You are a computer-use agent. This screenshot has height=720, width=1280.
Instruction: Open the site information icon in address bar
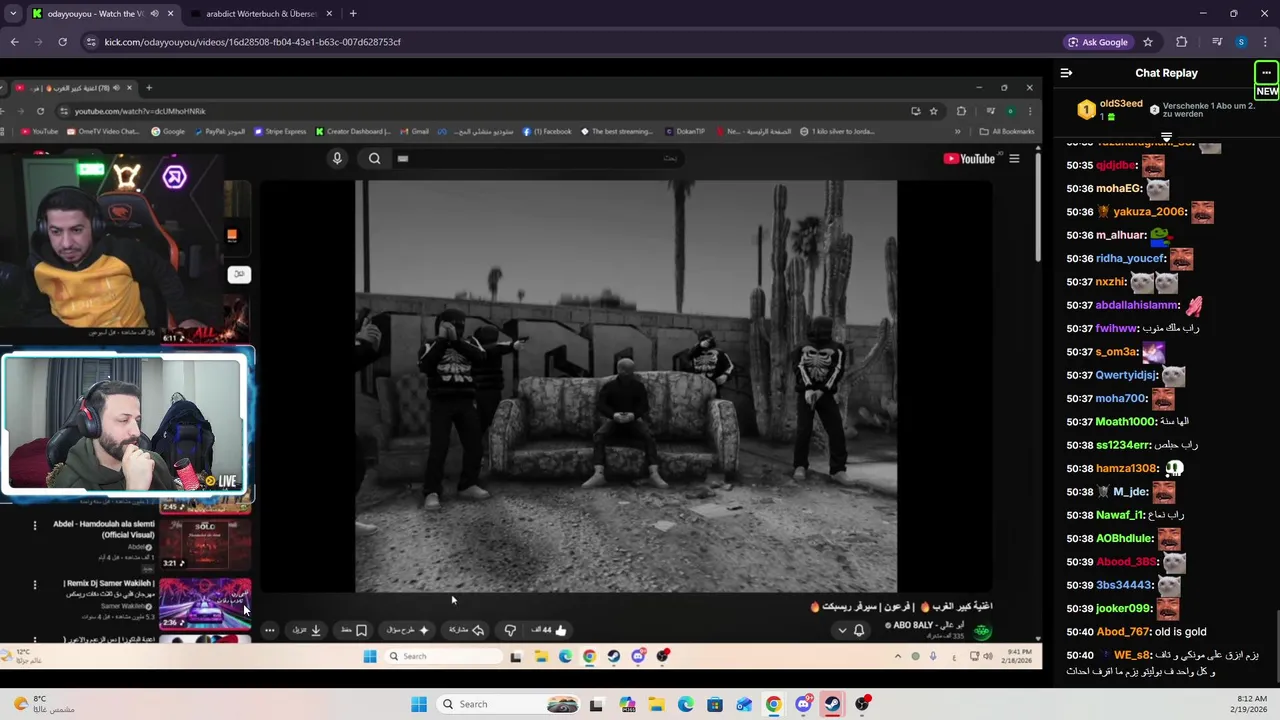click(x=91, y=42)
